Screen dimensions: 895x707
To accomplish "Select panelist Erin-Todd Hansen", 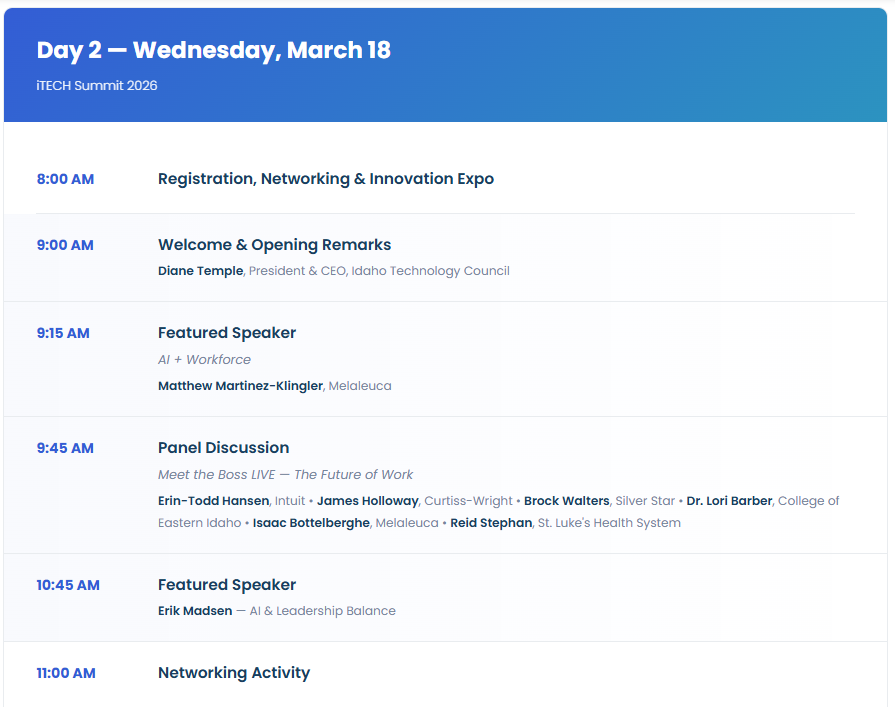I will tap(213, 501).
